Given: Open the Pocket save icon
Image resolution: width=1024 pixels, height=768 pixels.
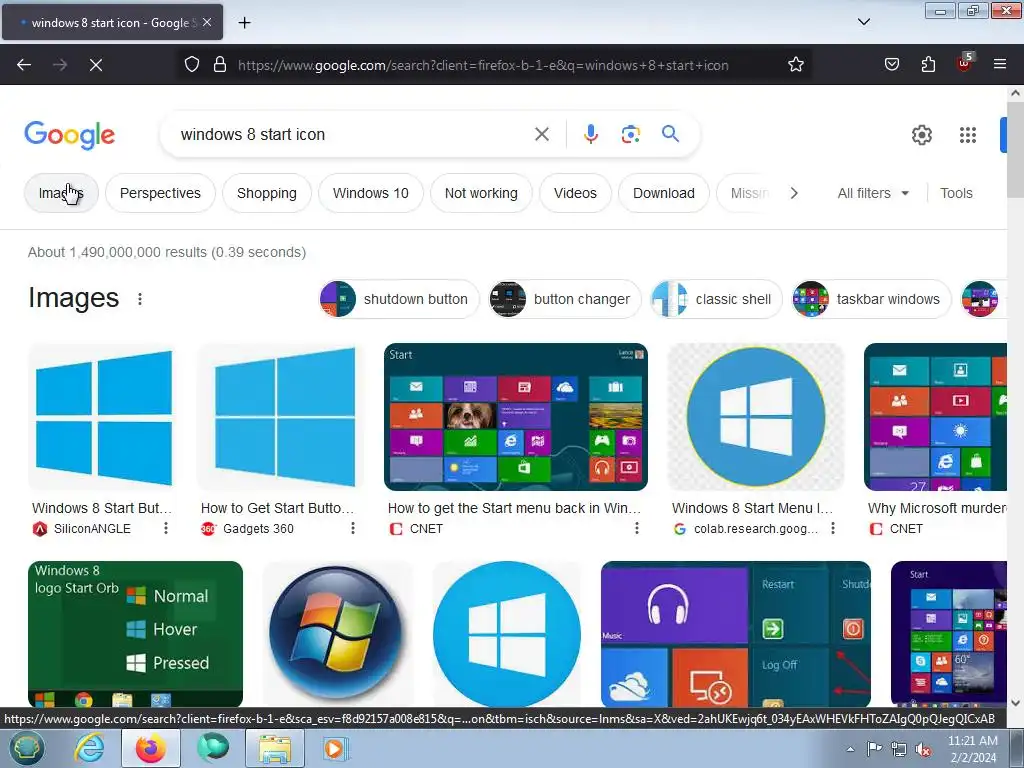Looking at the screenshot, I should click(891, 65).
